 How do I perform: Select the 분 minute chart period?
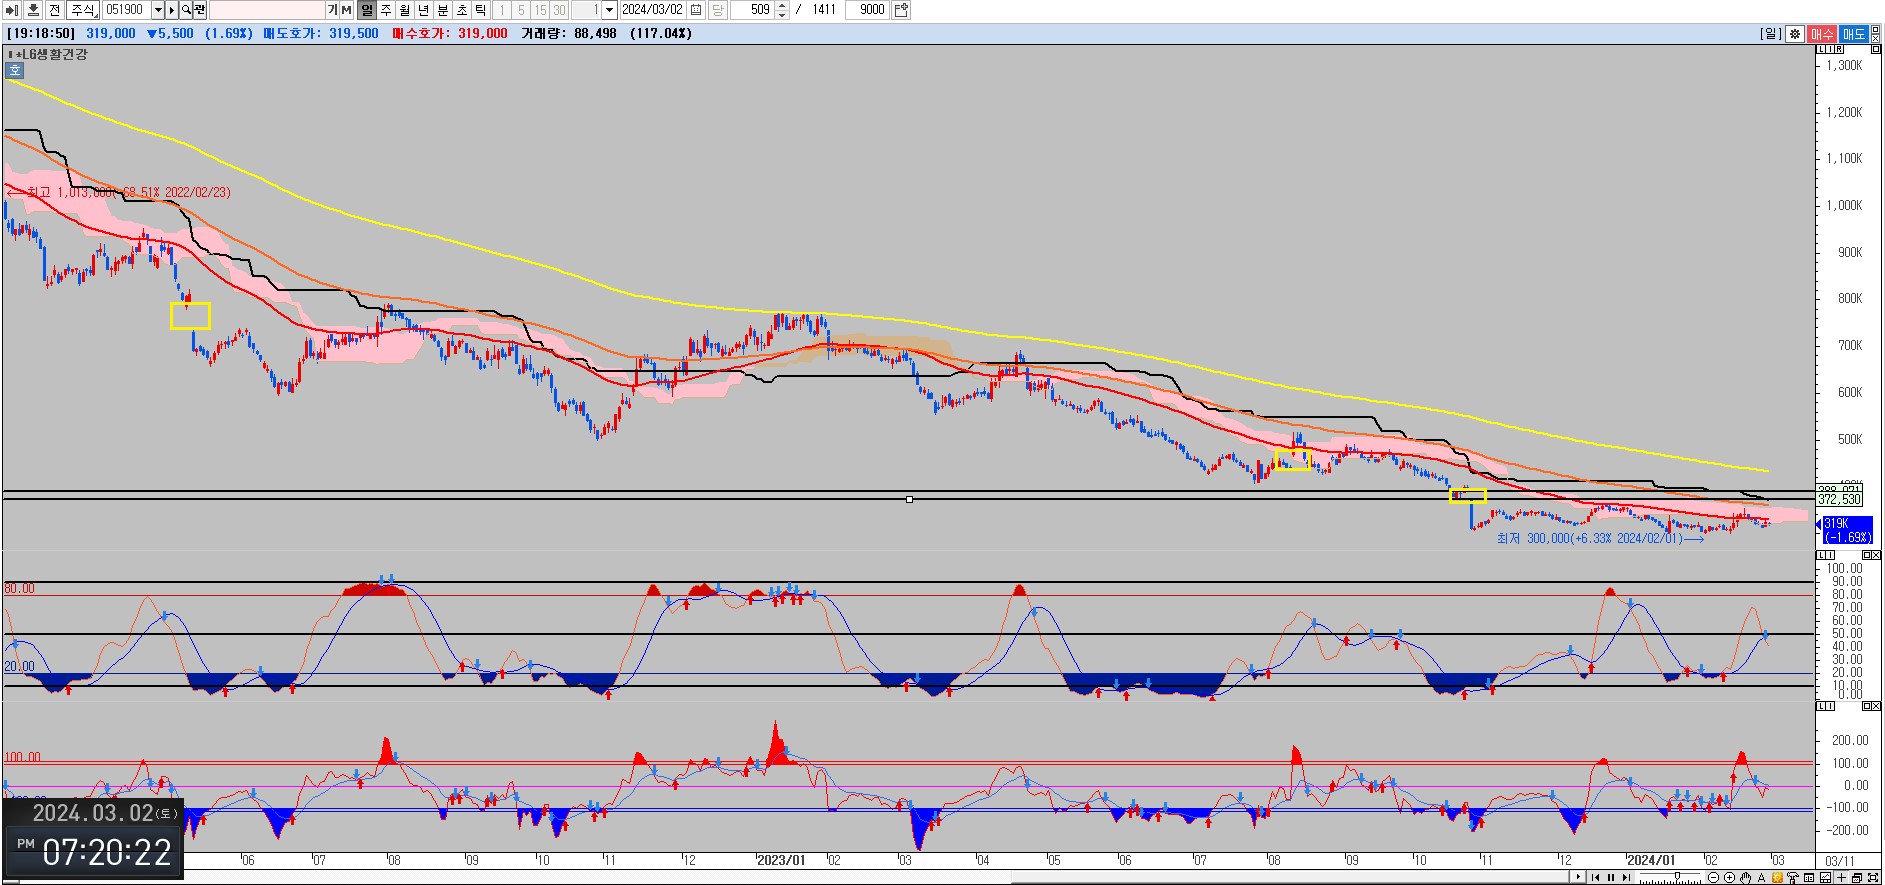tap(443, 10)
